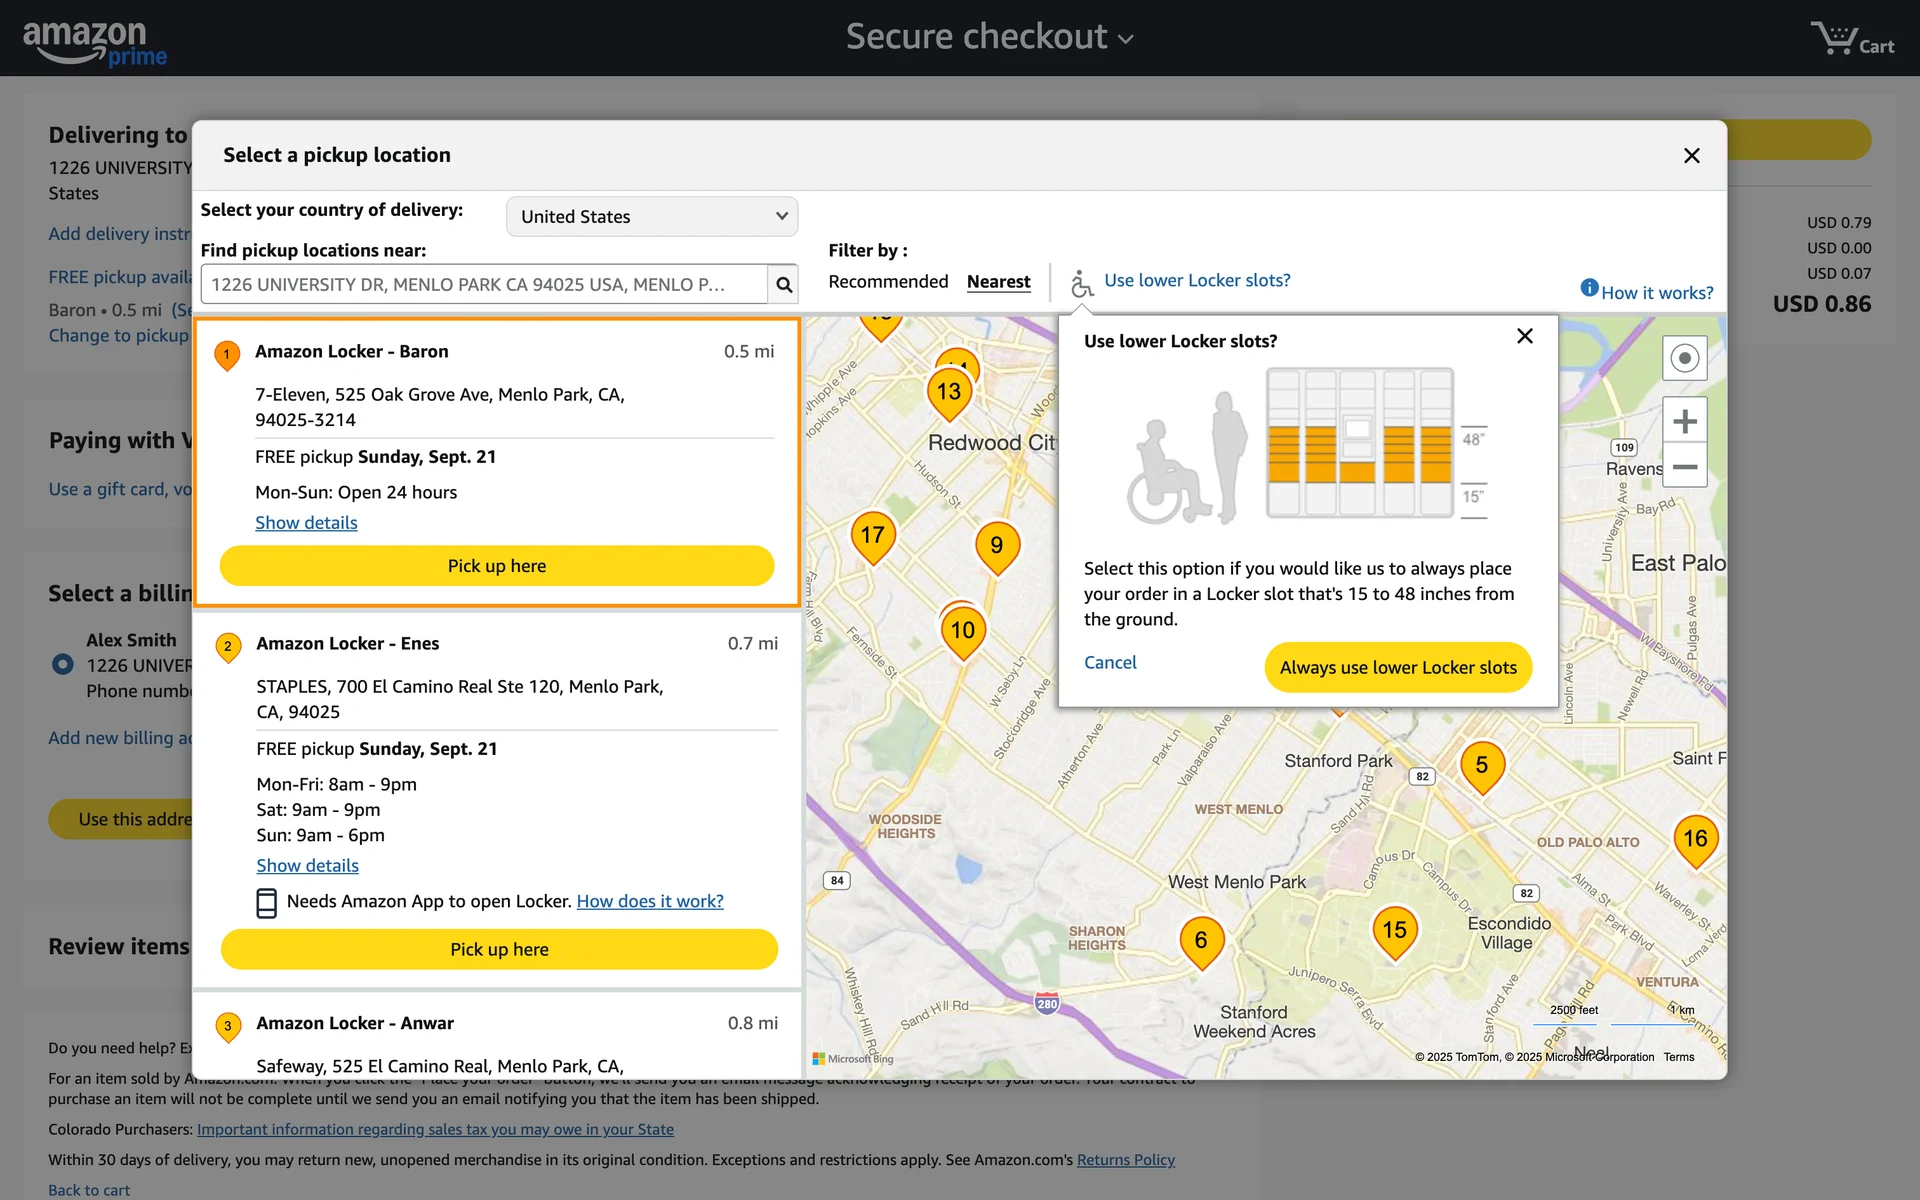
Task: Click Cancel in the Locker slots popover
Action: pos(1110,662)
